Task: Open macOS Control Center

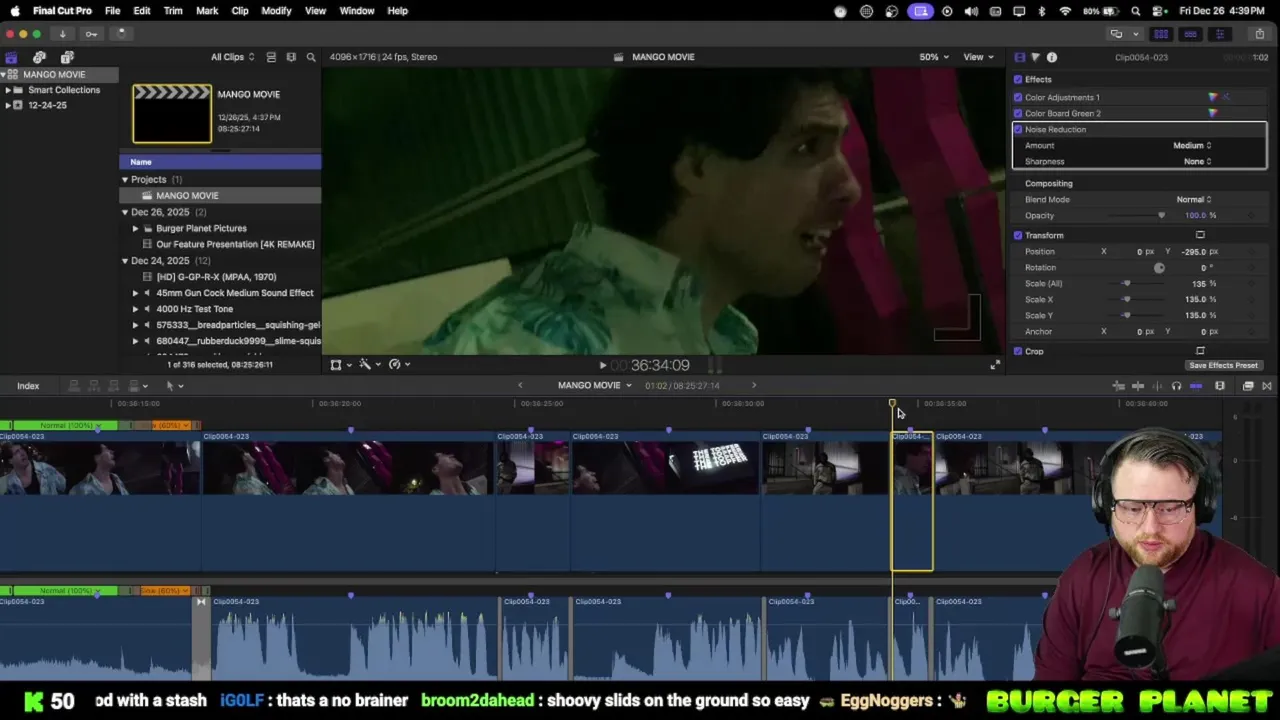Action: 1159,11
